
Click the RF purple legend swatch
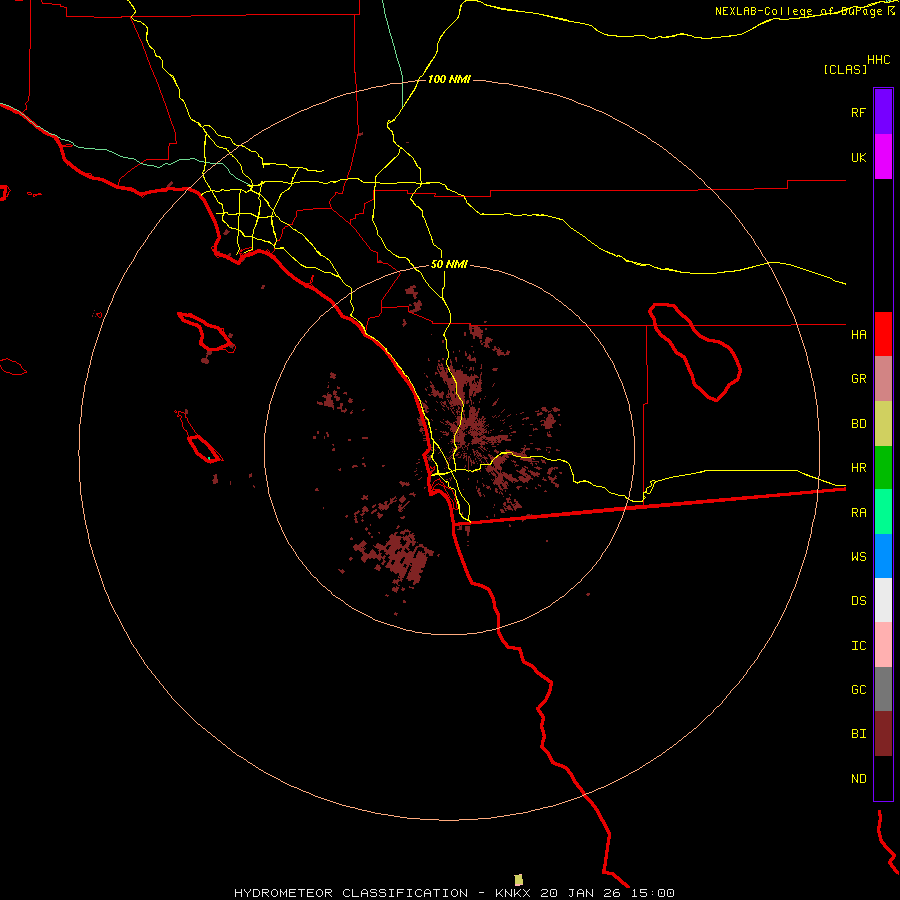[x=883, y=112]
